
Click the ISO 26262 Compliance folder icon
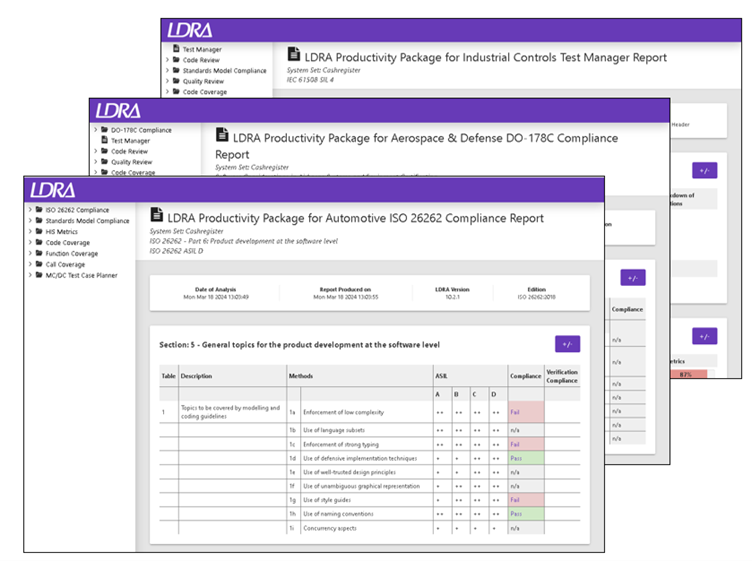tap(39, 210)
